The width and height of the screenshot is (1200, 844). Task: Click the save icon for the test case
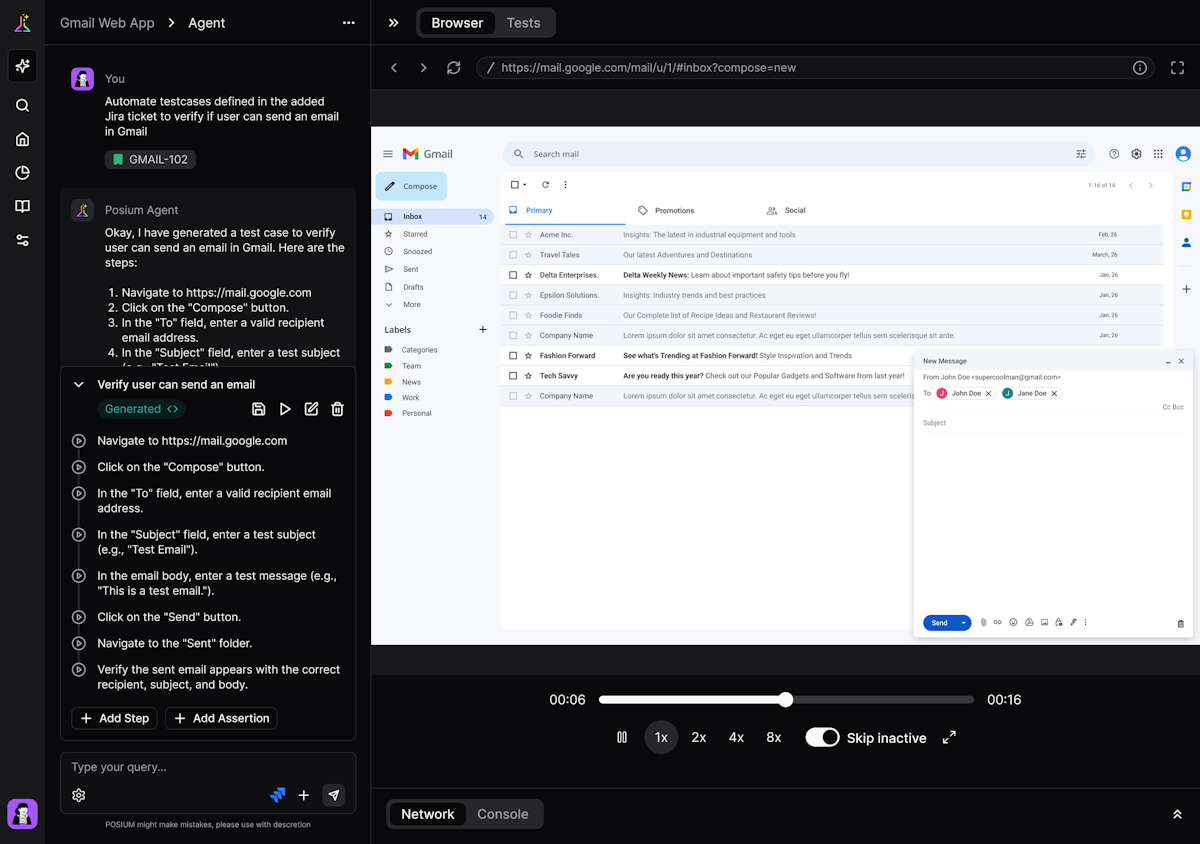[x=259, y=409]
